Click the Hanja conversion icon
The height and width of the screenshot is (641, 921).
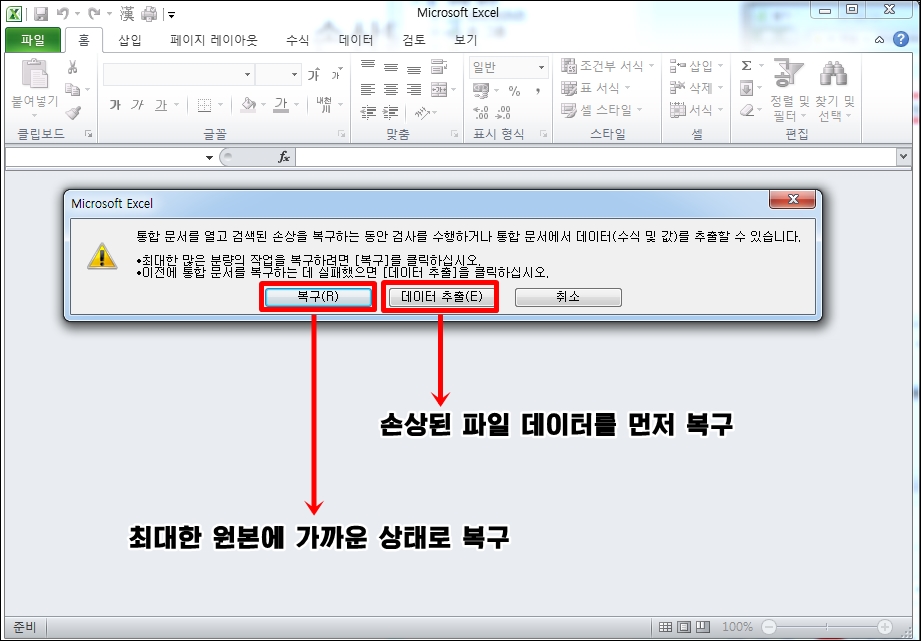(x=127, y=13)
